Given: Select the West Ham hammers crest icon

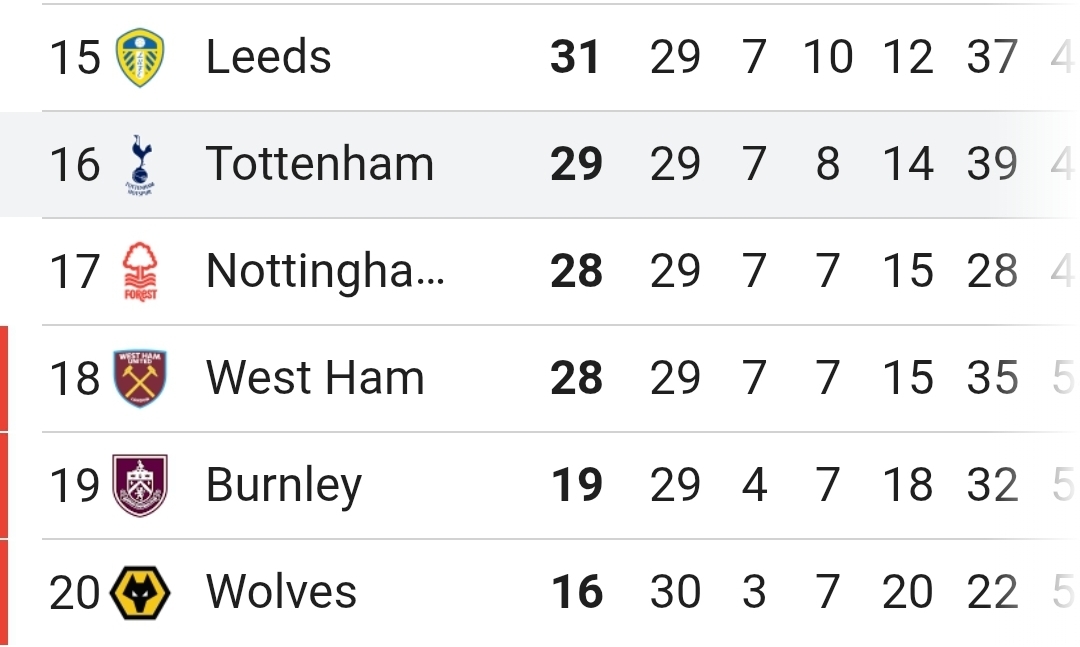Looking at the screenshot, I should tap(140, 378).
